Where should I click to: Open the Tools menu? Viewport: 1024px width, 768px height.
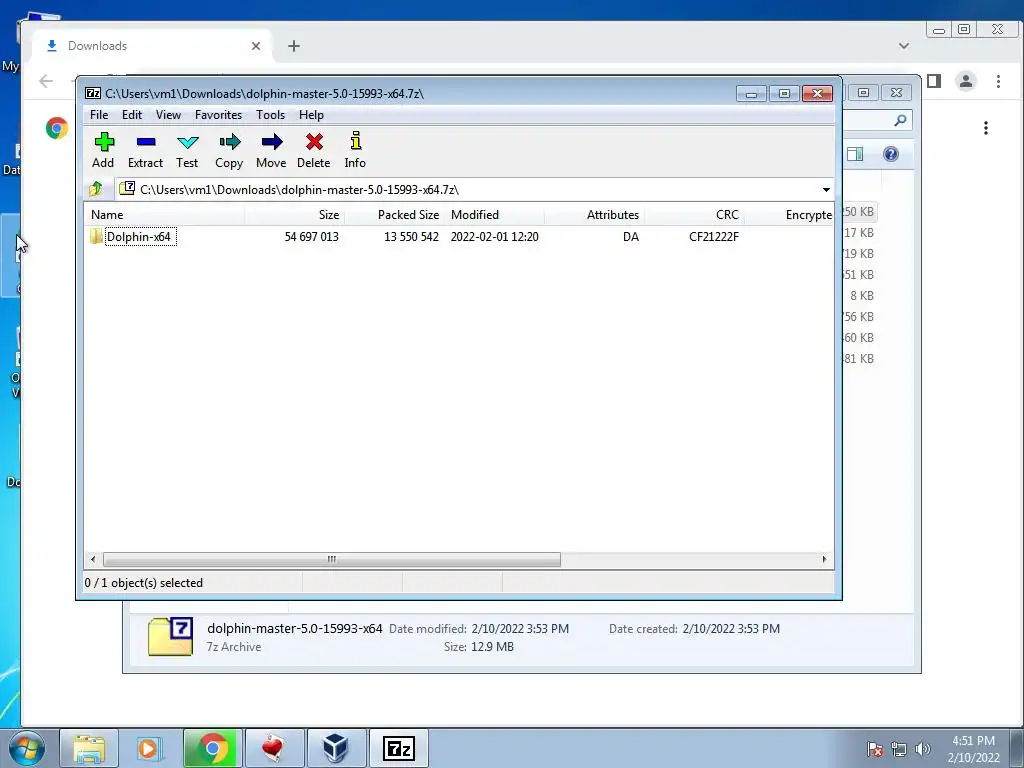[270, 115]
